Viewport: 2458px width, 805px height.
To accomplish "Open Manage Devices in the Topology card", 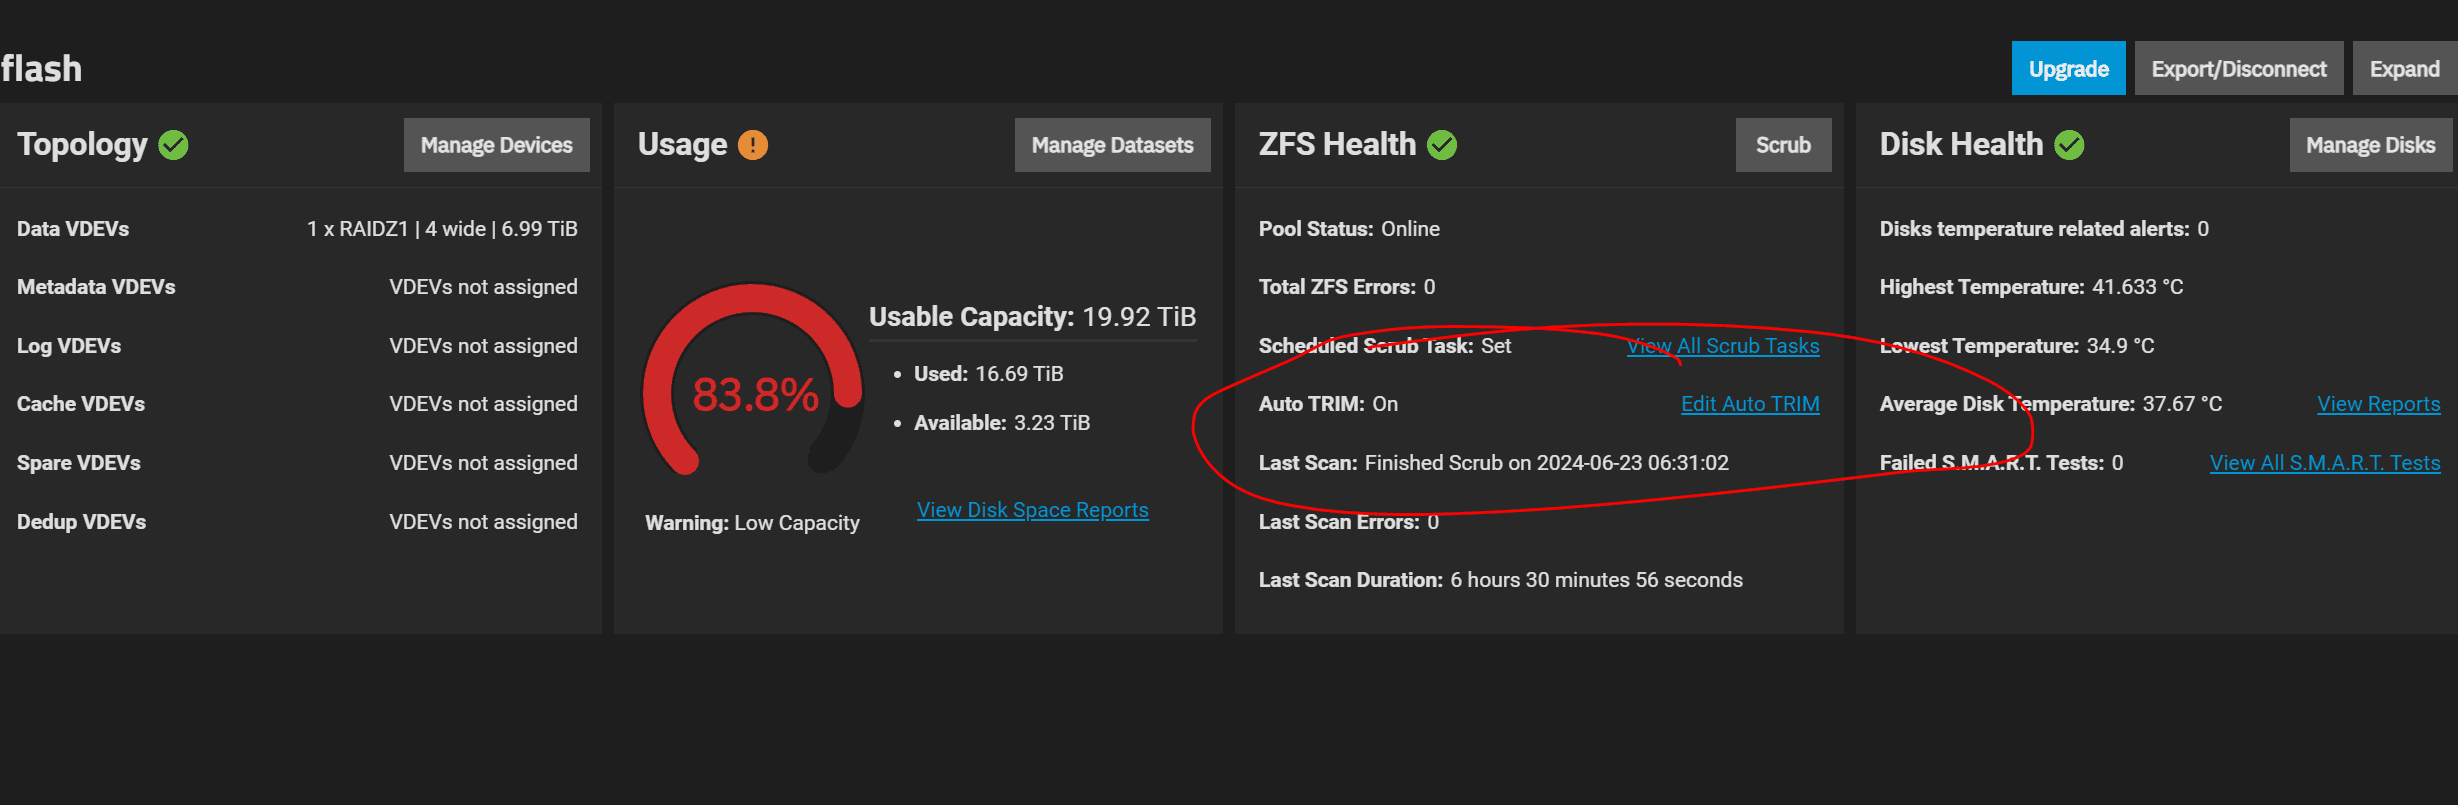I will [497, 145].
